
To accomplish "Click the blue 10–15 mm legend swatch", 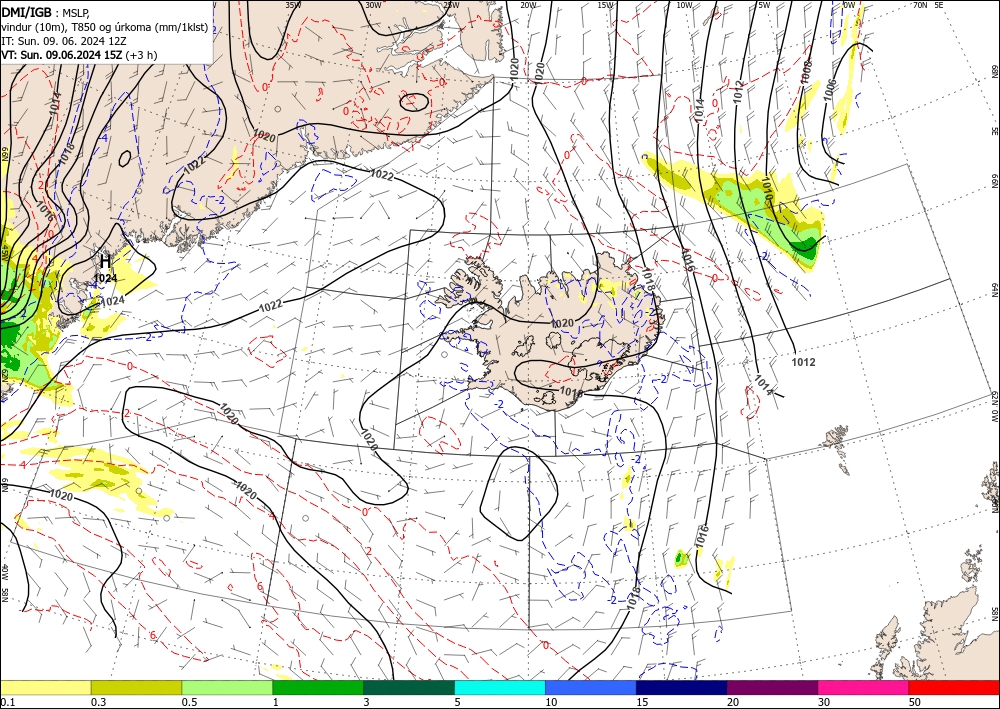I will click(591, 687).
